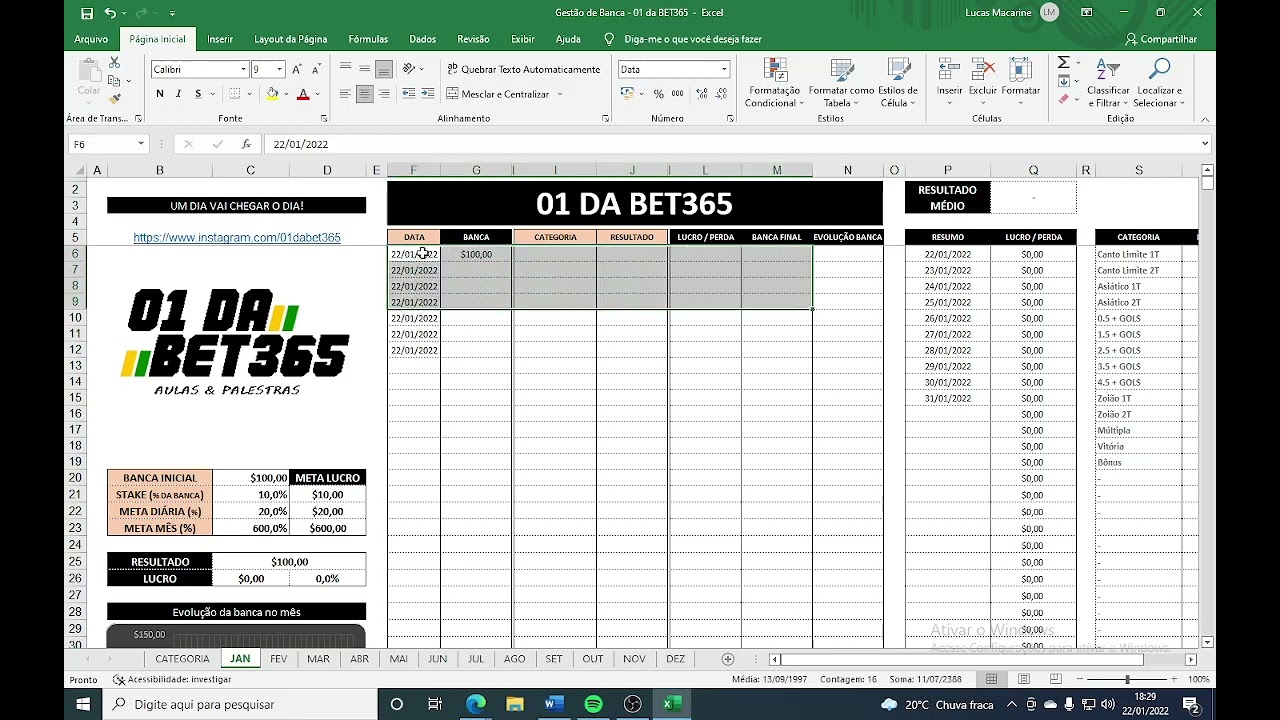Open the font size dropdown
Screen dimensions: 1280x720
279,69
